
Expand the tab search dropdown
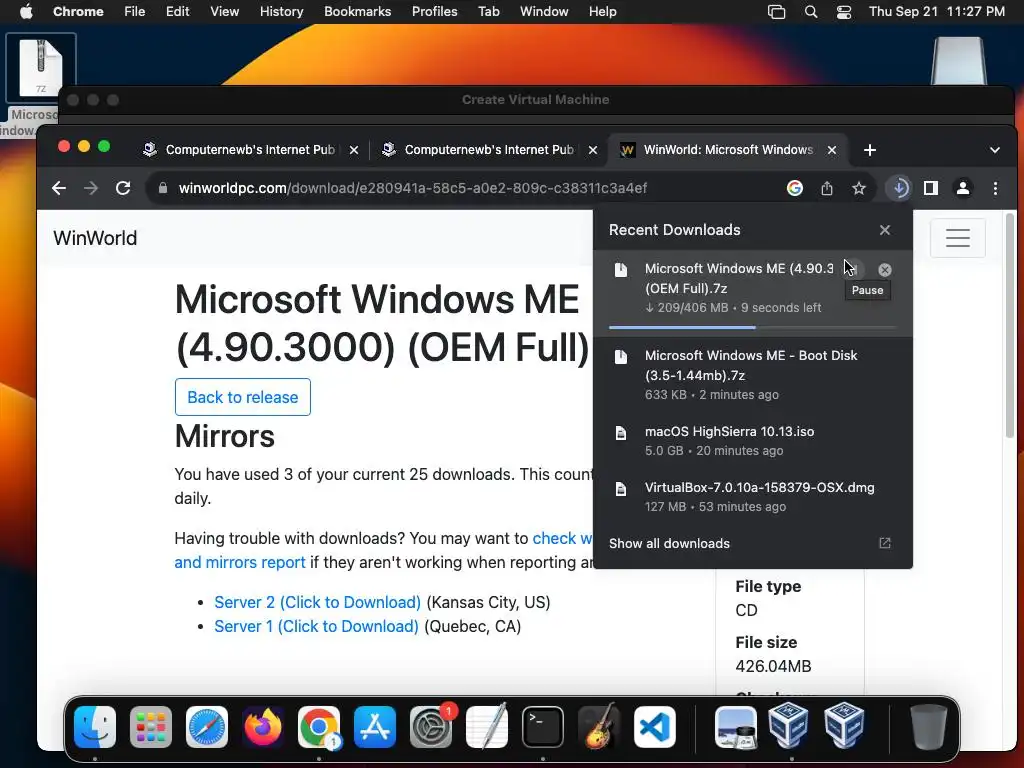tap(995, 150)
